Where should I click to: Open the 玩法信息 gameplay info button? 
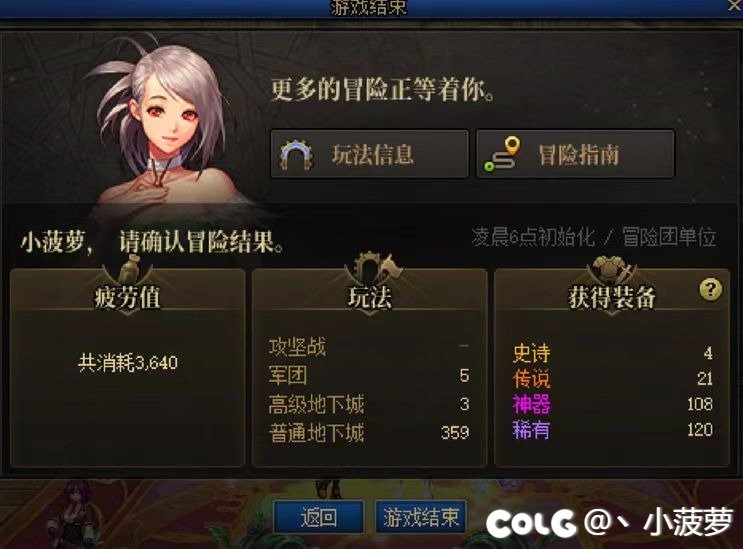click(370, 154)
